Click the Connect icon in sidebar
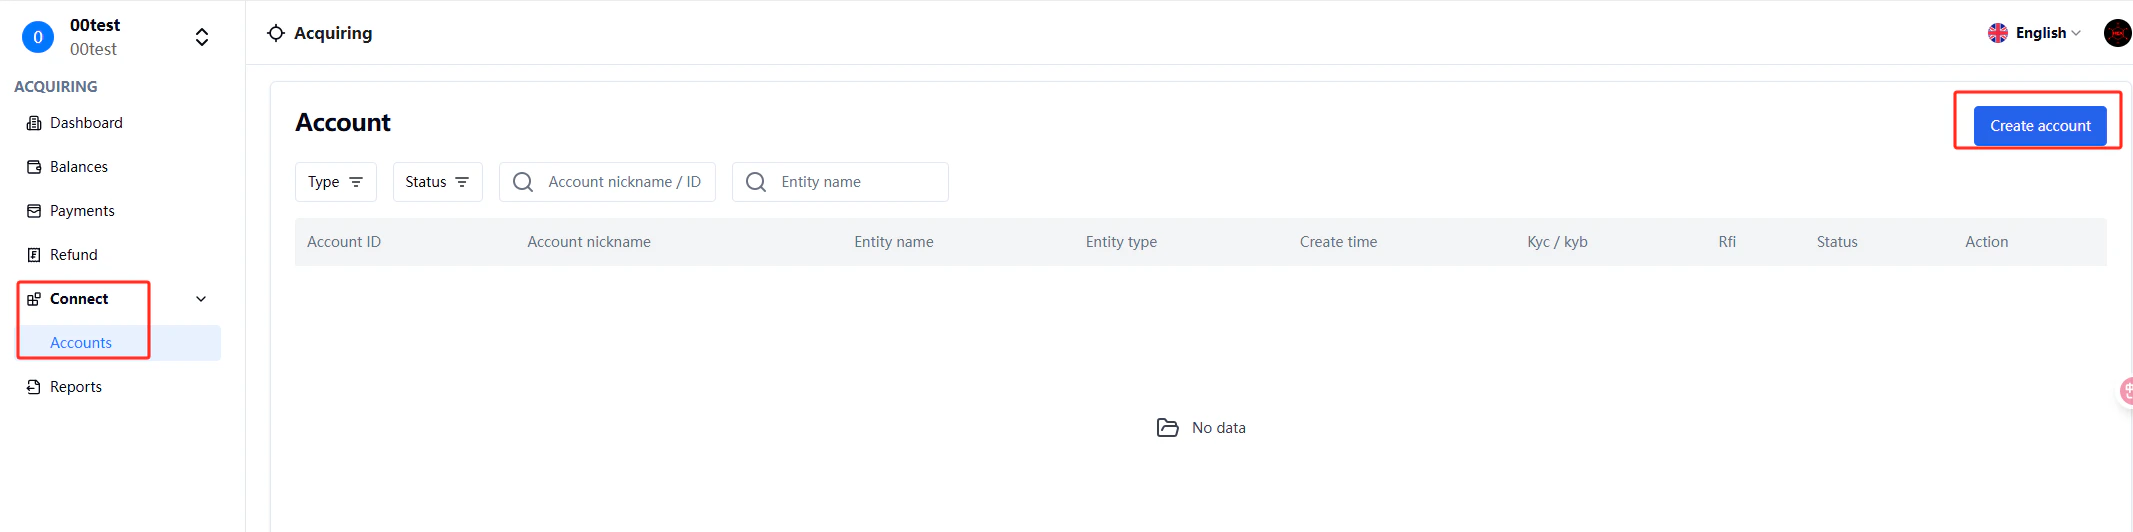Viewport: 2133px width, 532px height. pos(33,299)
